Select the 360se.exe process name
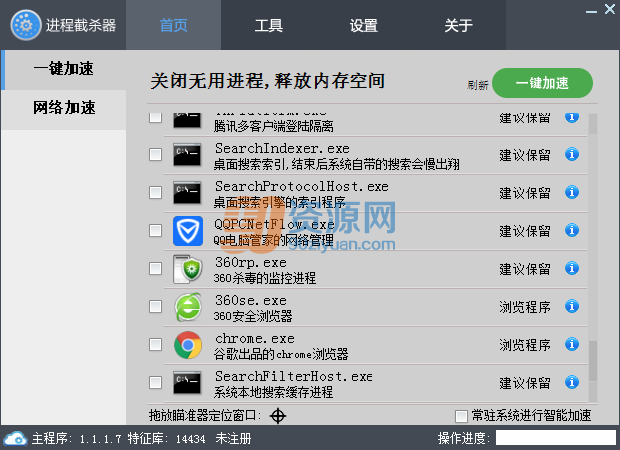The width and height of the screenshot is (620, 450). coord(251,300)
